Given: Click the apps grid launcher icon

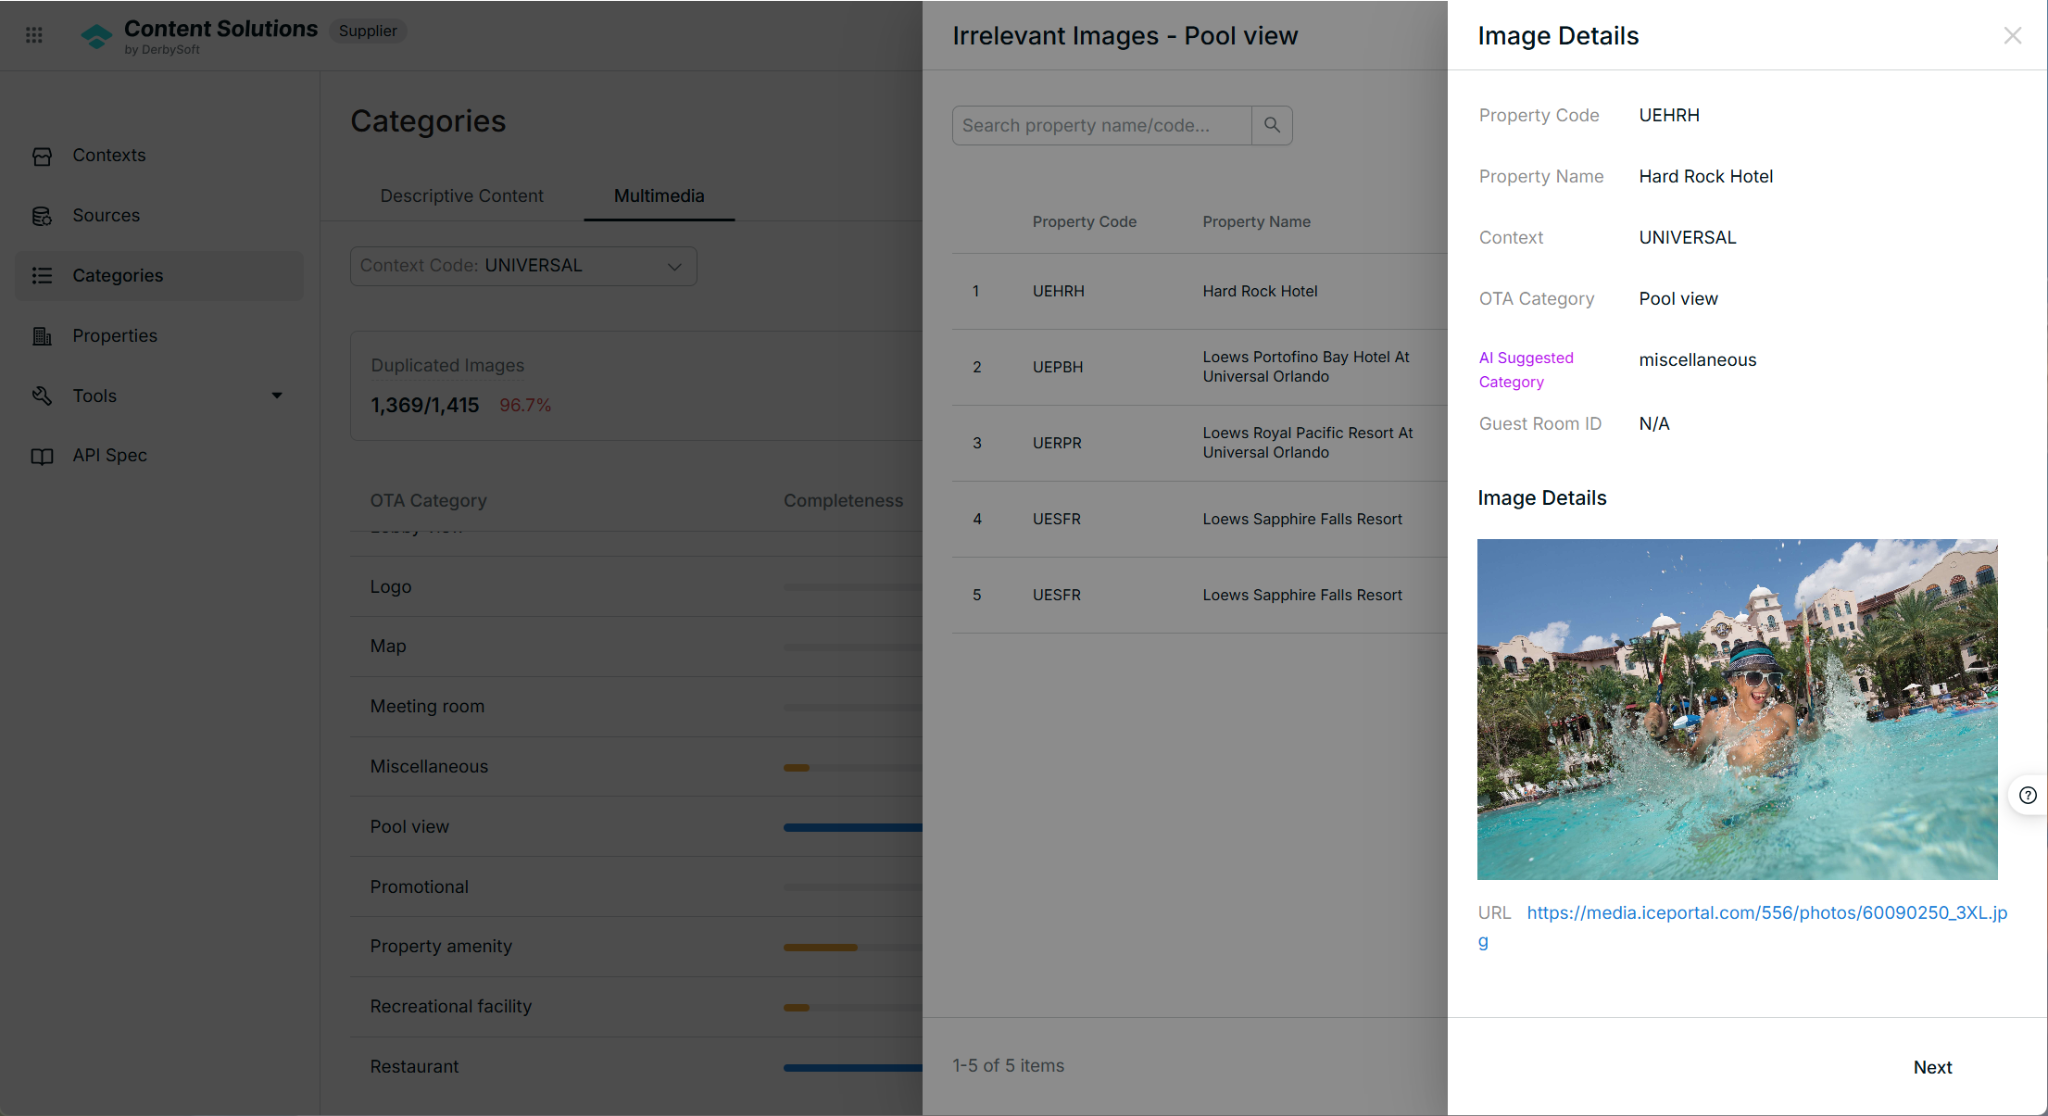Looking at the screenshot, I should click(x=34, y=35).
